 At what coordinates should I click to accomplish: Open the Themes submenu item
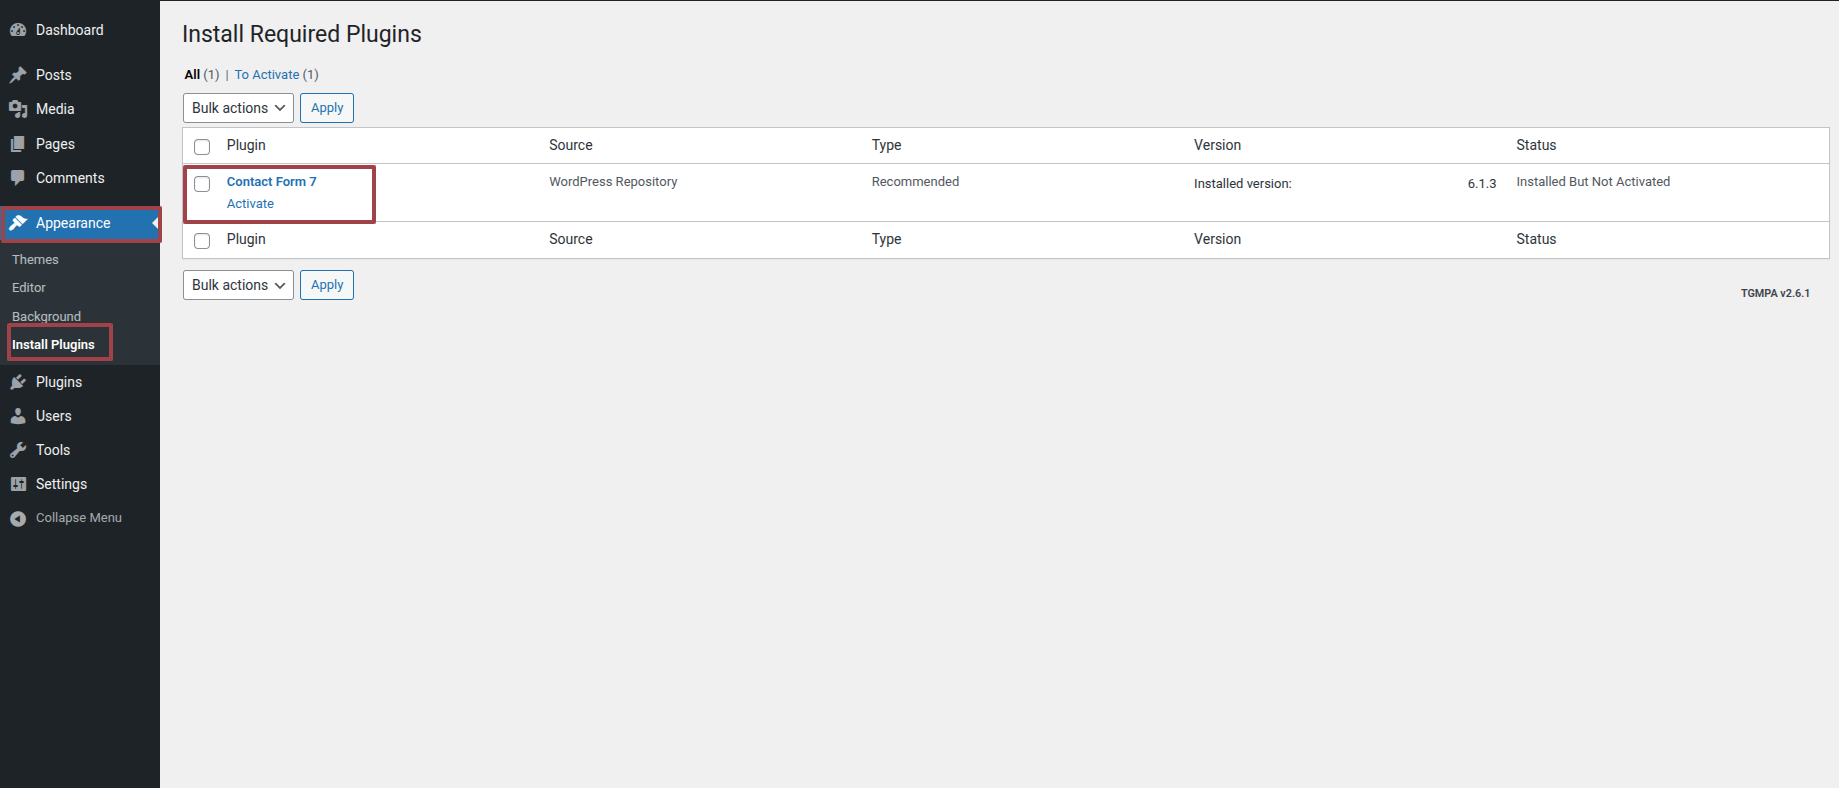(x=35, y=260)
